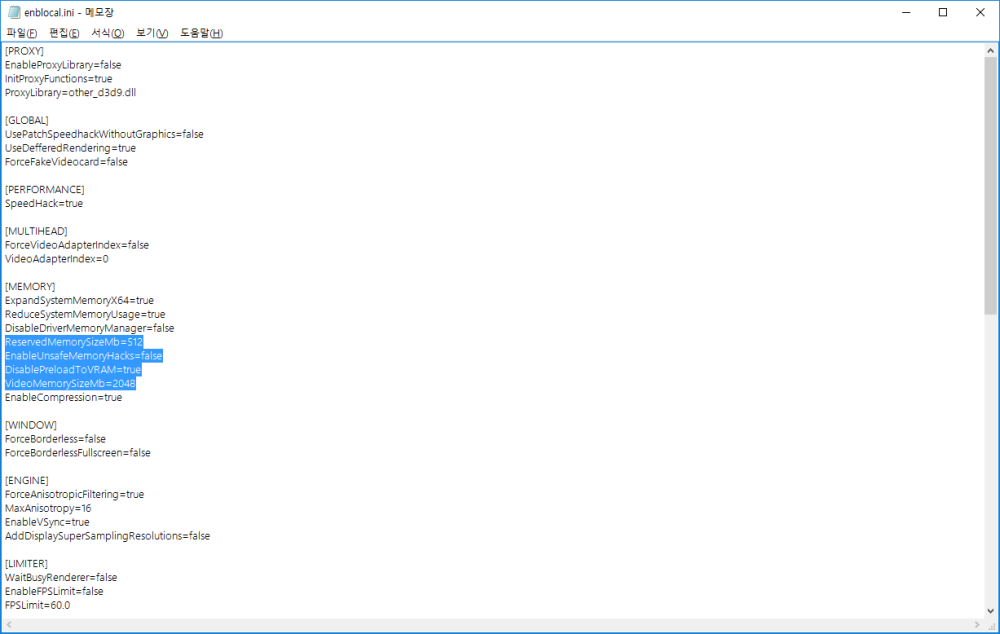
Task: Open the 도움말(H) menu
Action: pos(201,33)
